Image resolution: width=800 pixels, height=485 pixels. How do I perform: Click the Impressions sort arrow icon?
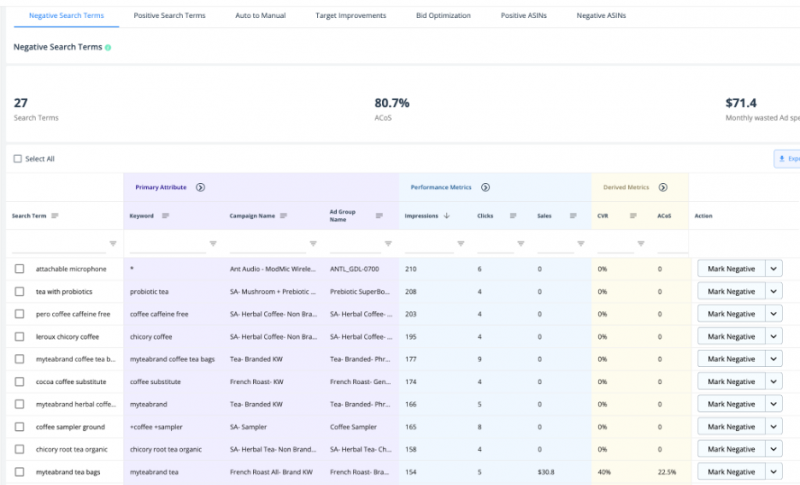(446, 215)
